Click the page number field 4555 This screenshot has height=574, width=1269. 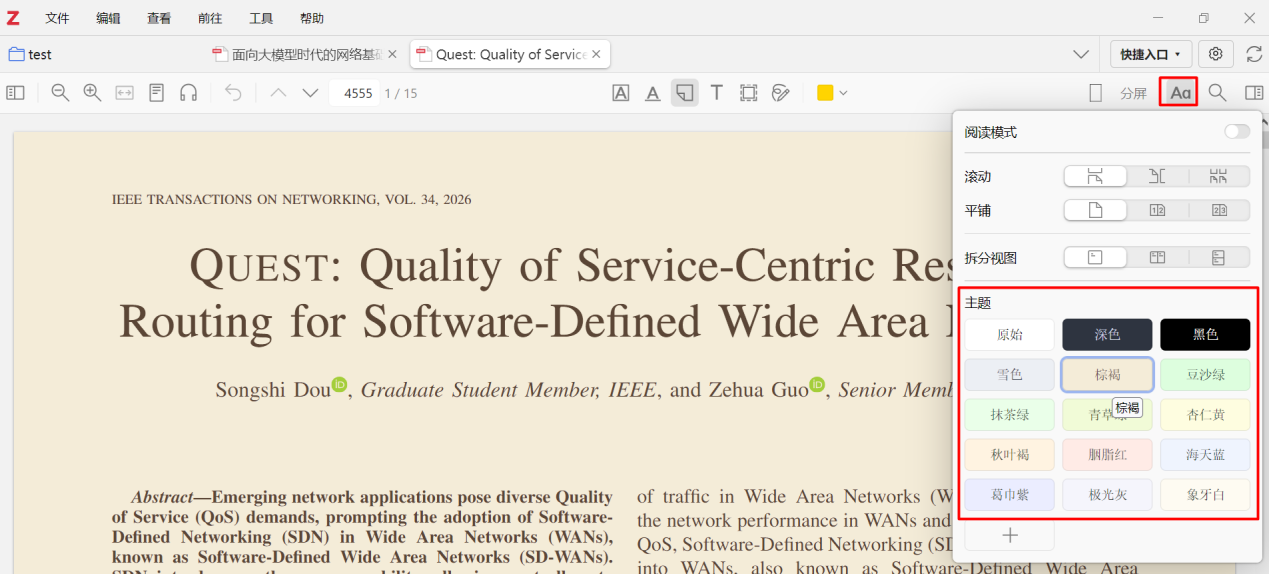click(356, 93)
